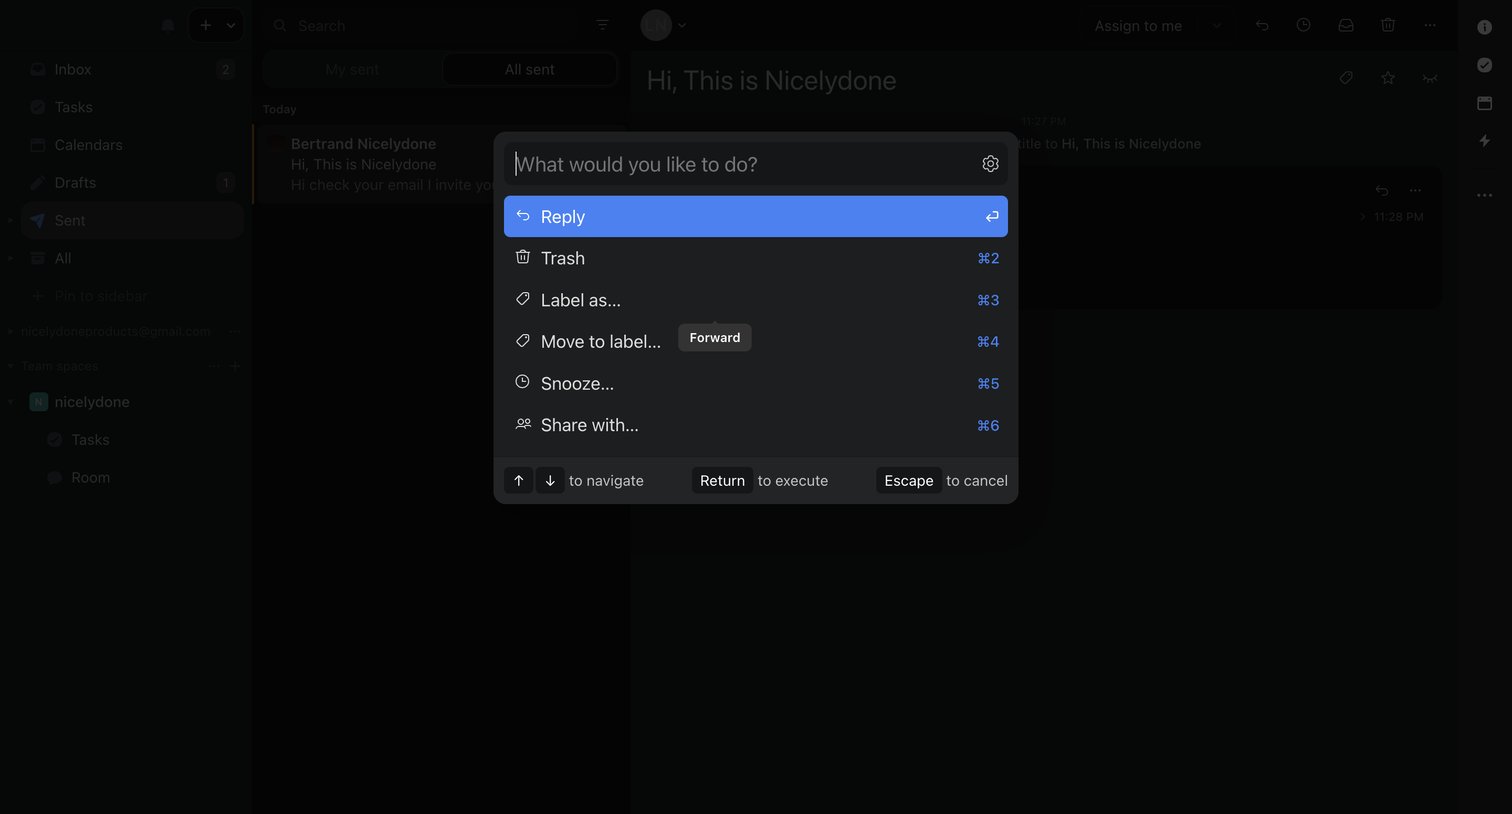1512x814 pixels.
Task: Open Inbox in the sidebar
Action: coord(132,69)
